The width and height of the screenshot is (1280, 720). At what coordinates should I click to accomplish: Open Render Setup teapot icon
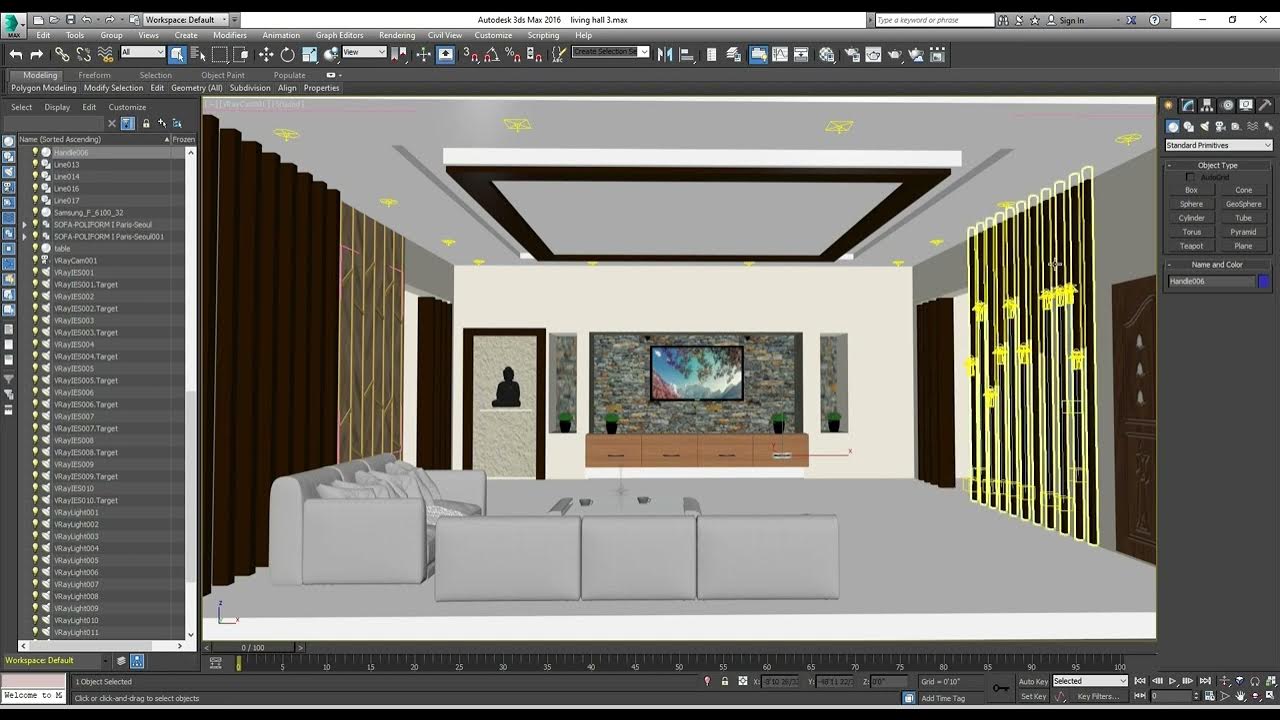click(851, 55)
